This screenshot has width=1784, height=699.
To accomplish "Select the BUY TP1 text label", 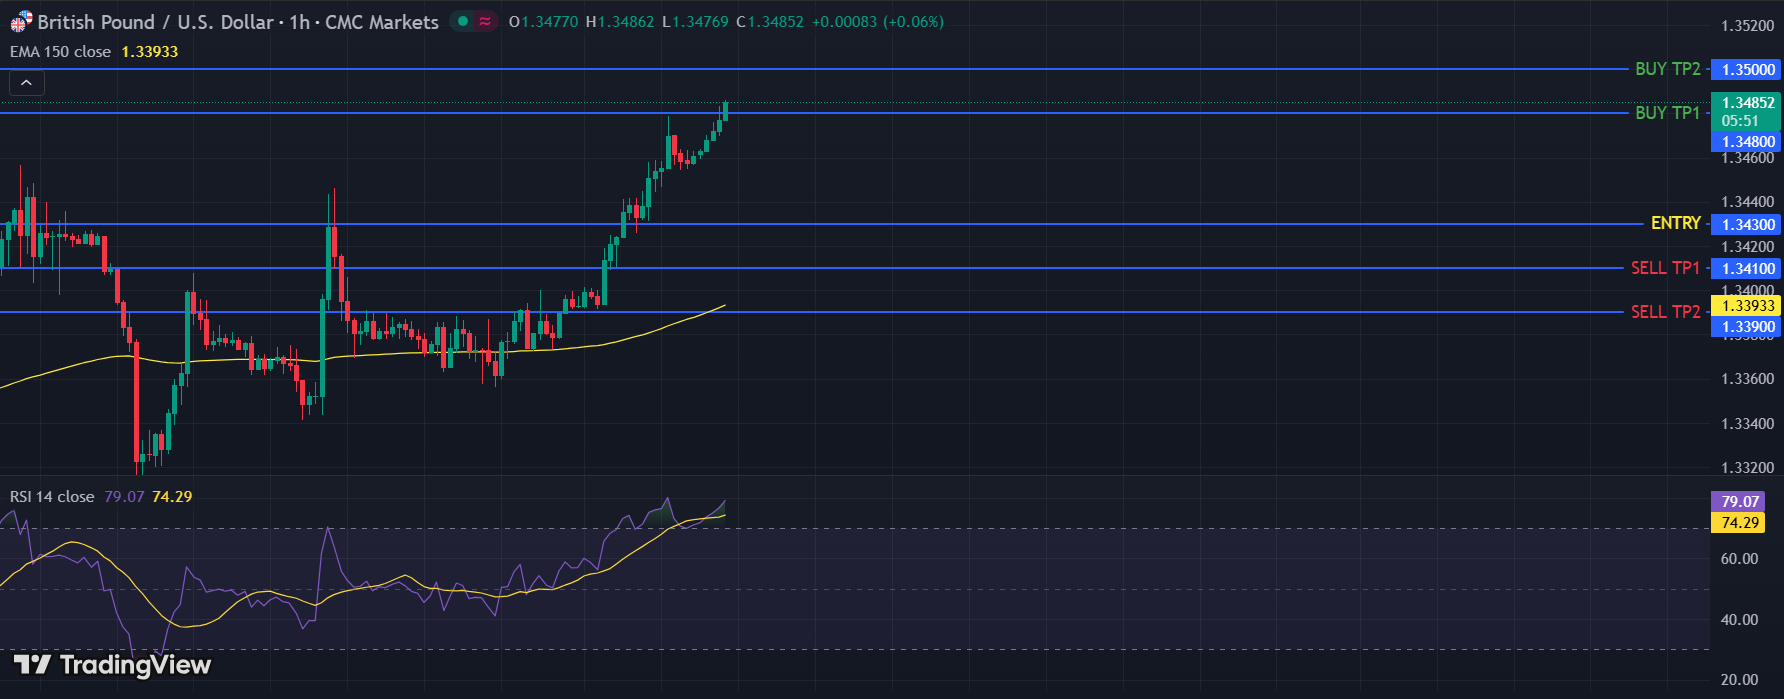I will (1667, 113).
